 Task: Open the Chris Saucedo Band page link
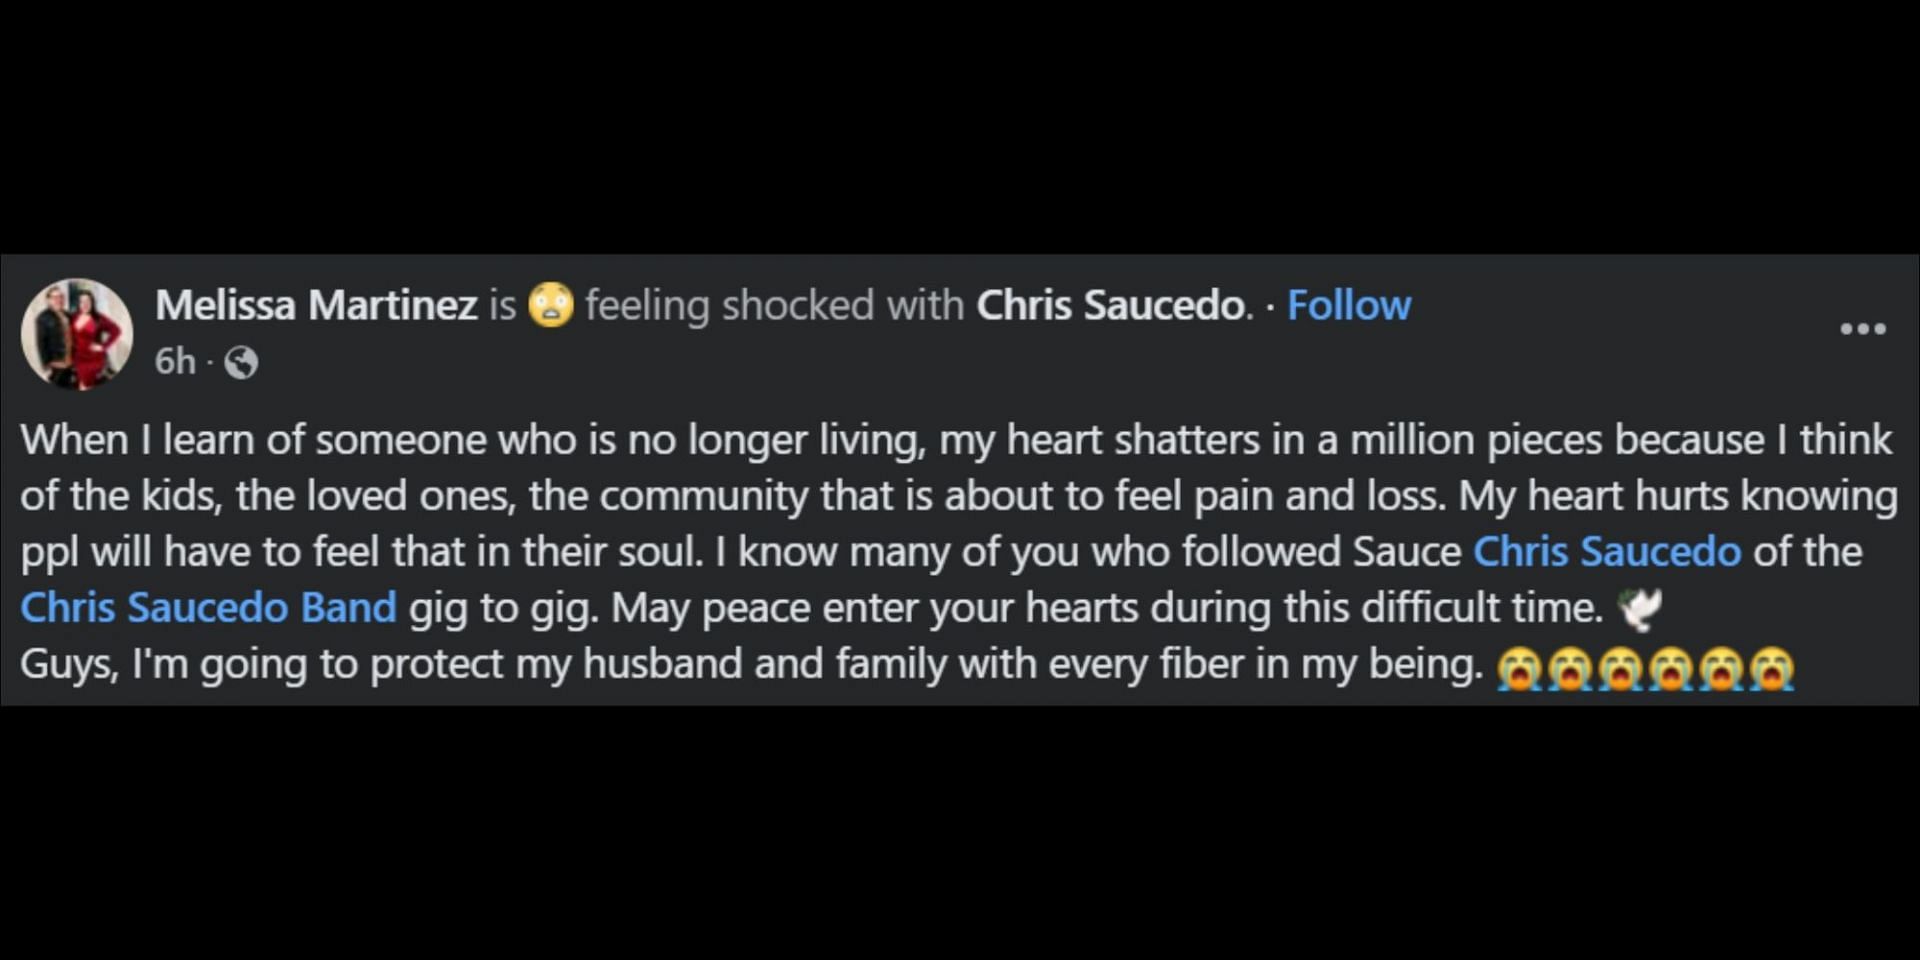[208, 608]
